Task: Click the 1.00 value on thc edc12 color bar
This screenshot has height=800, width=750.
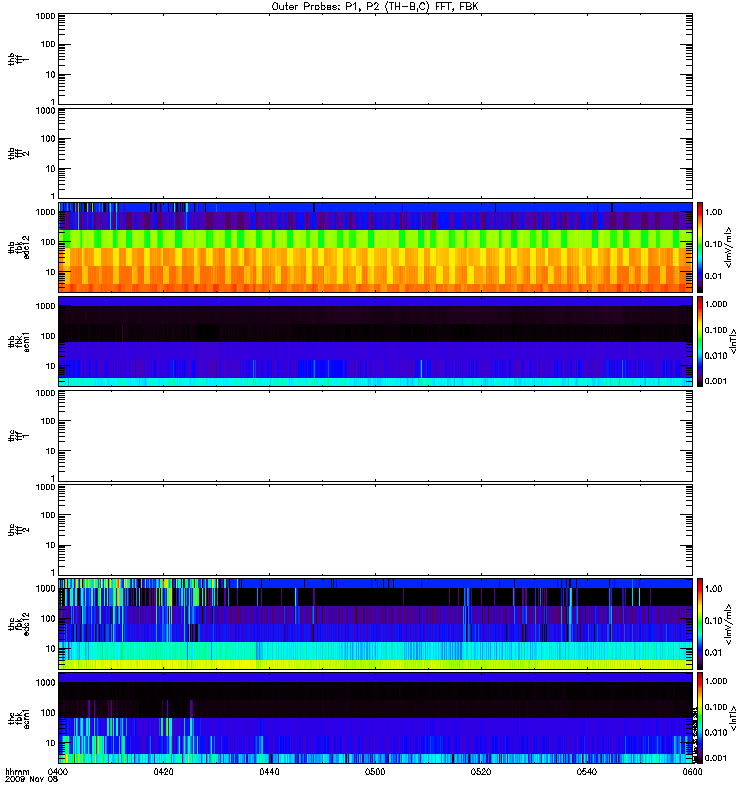Action: pyautogui.click(x=714, y=588)
